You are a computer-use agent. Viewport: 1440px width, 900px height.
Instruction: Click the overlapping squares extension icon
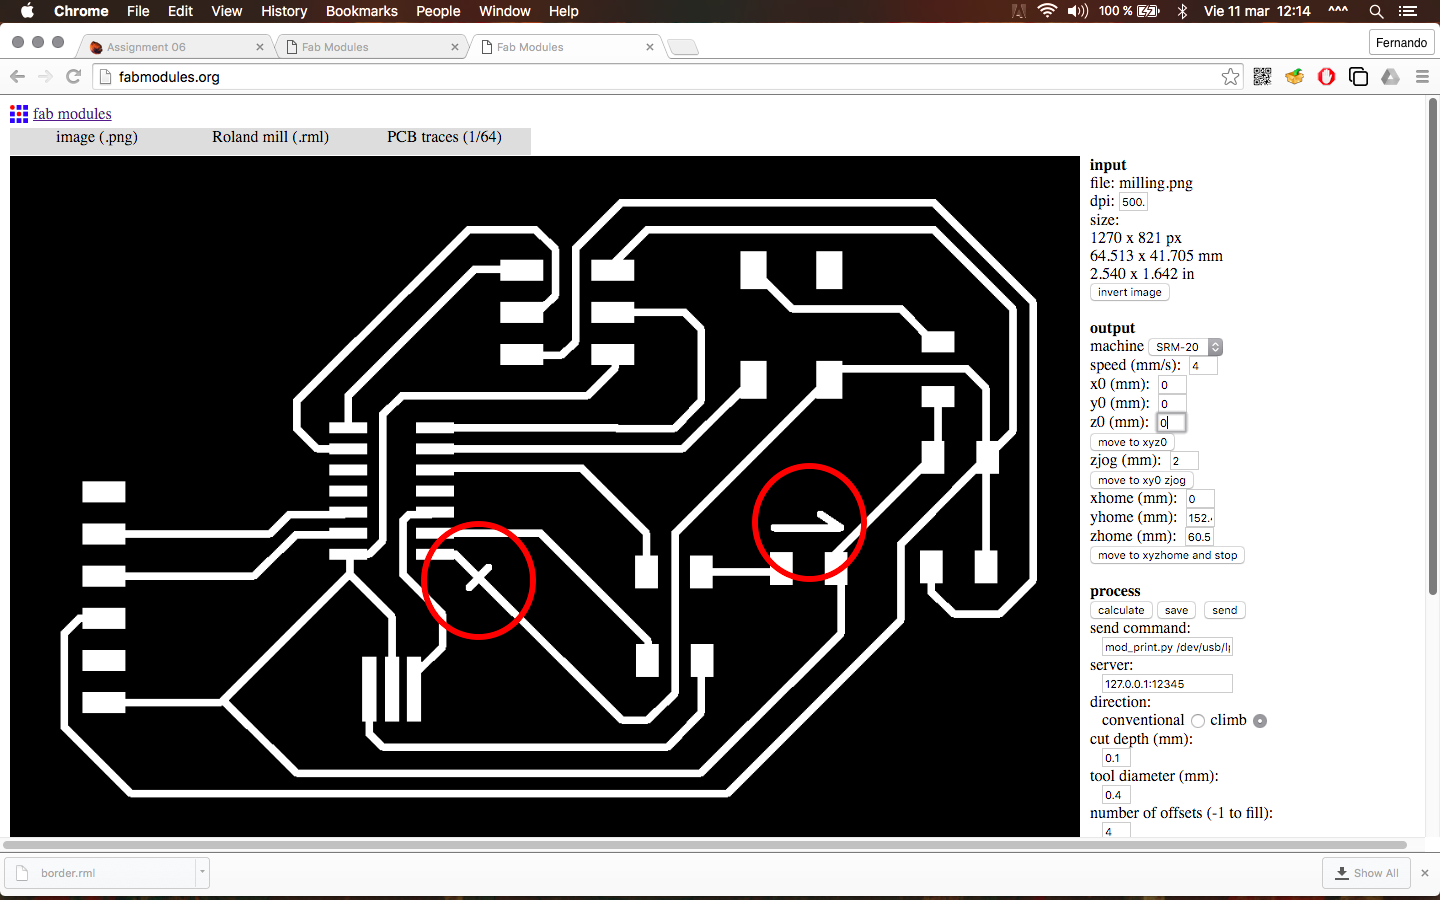pyautogui.click(x=1358, y=77)
